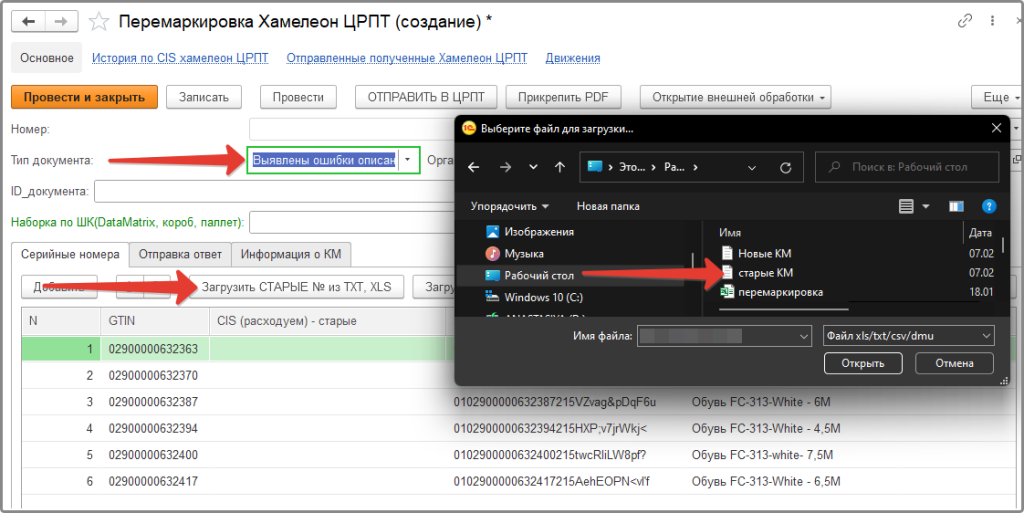Click the back navigation arrow in 1C
Image resolution: width=1024 pixels, height=513 pixels.
tap(29, 22)
